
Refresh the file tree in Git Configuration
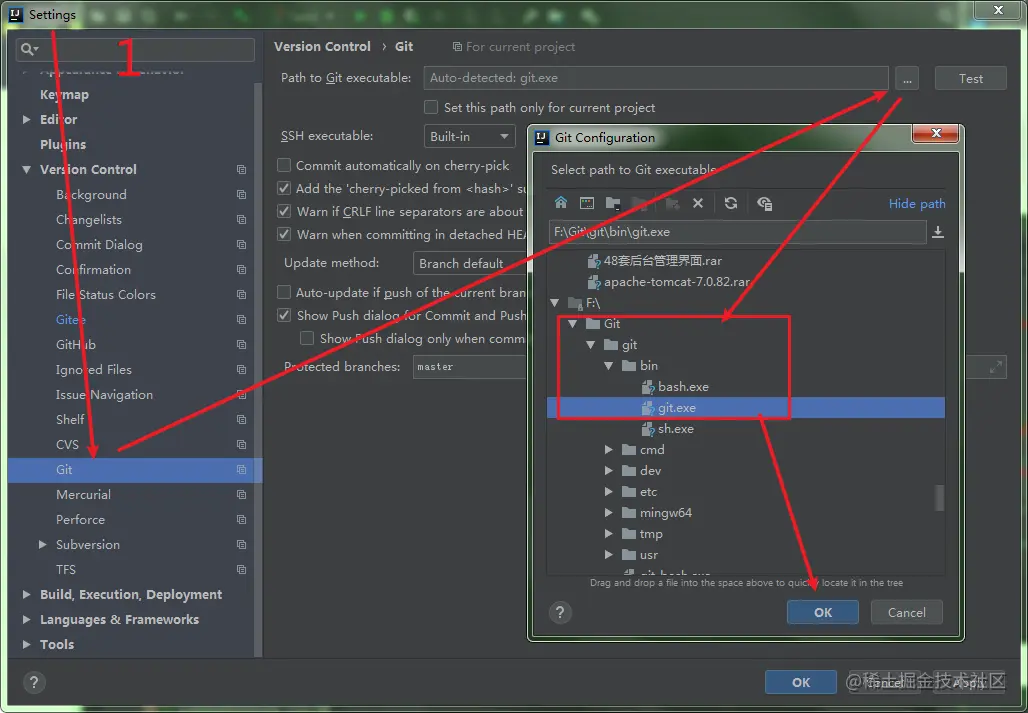(x=731, y=203)
